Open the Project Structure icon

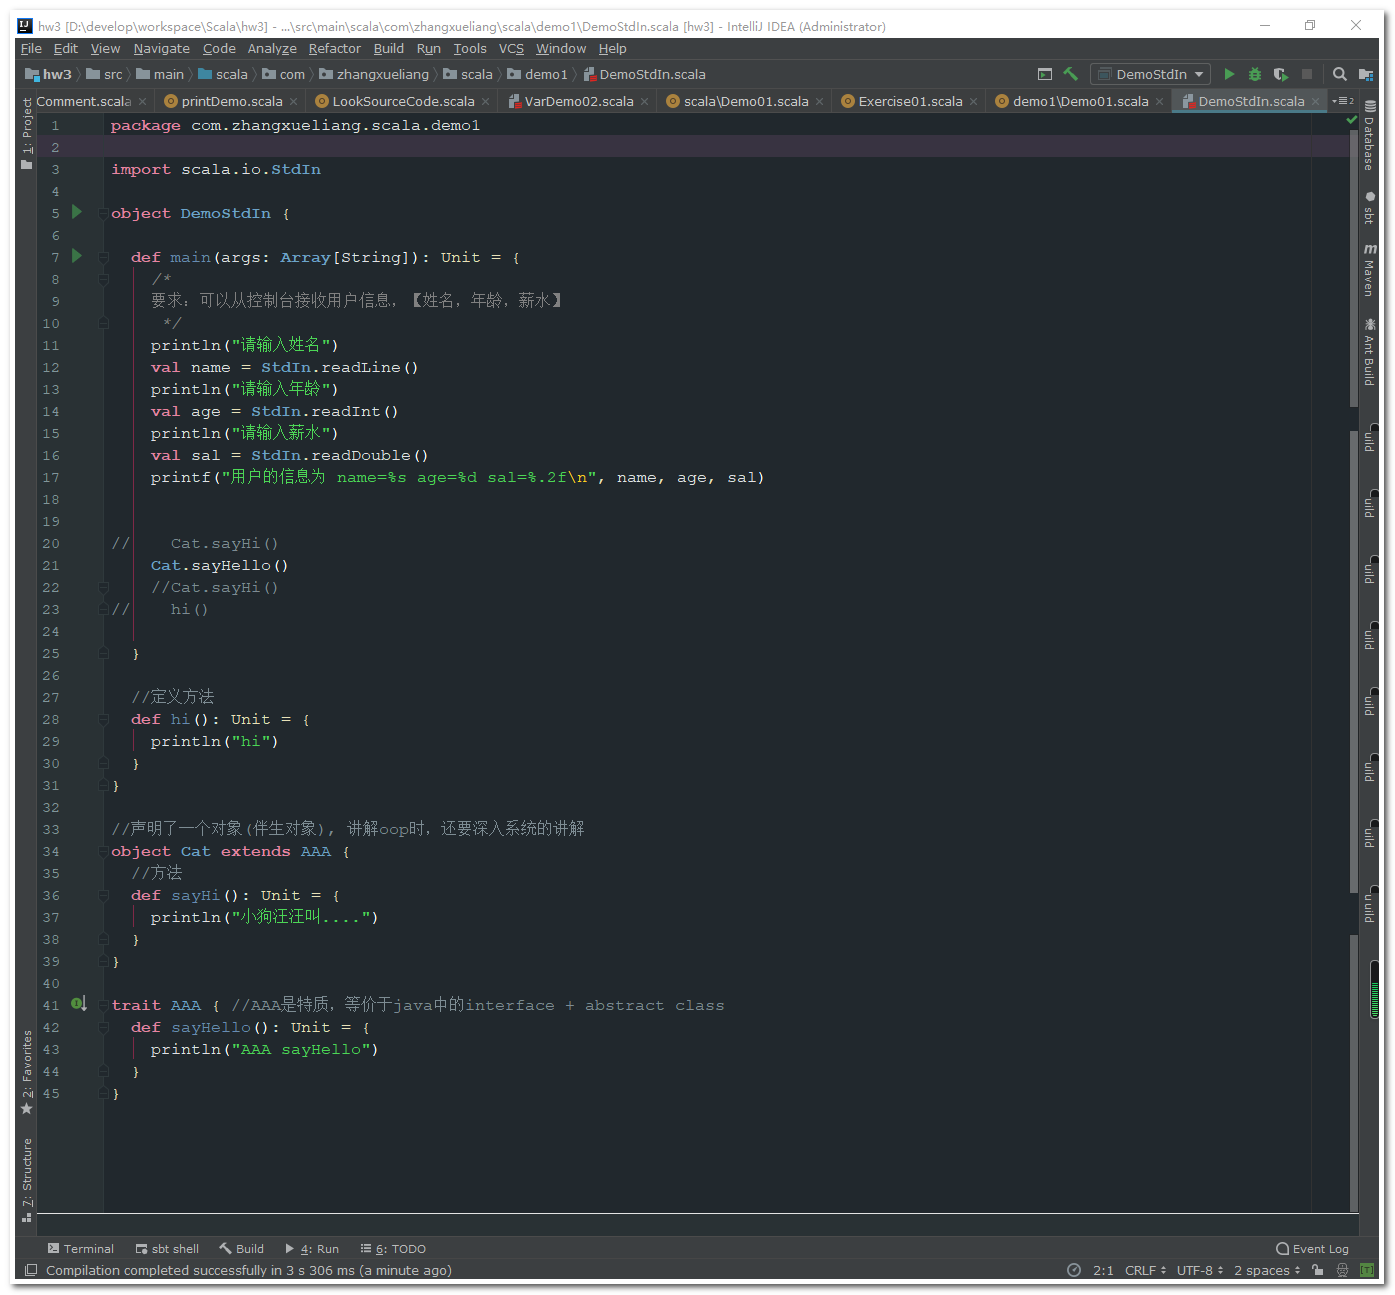click(1366, 74)
